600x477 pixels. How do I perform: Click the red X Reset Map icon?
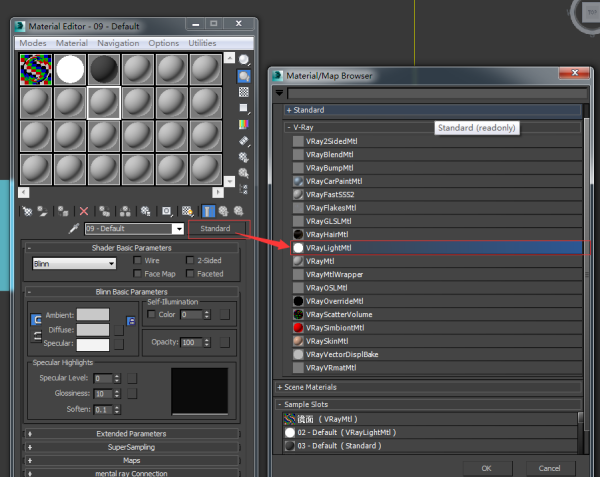(x=84, y=211)
